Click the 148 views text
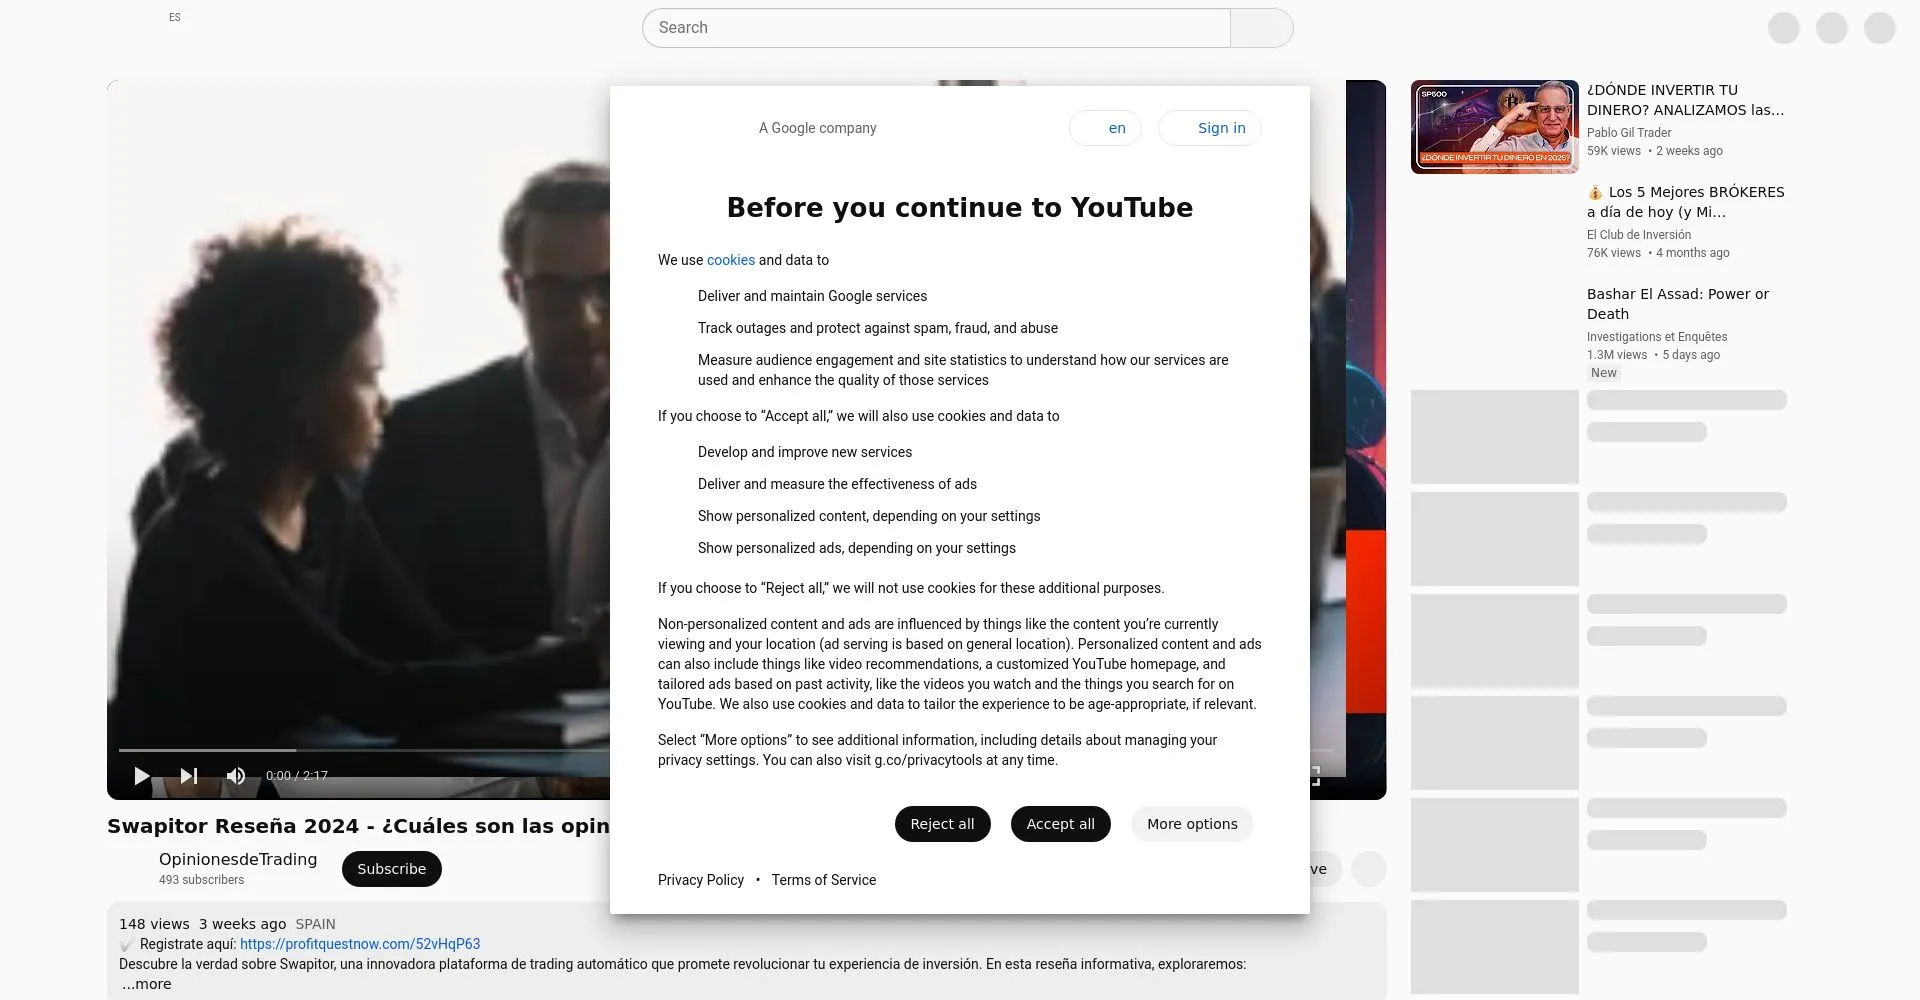The width and height of the screenshot is (1920, 1000). [x=154, y=924]
